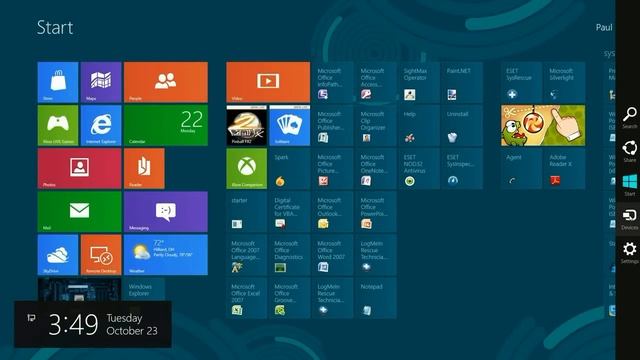The height and width of the screenshot is (360, 640).
Task: Launch SightMax Operator tile
Action: coord(419,82)
